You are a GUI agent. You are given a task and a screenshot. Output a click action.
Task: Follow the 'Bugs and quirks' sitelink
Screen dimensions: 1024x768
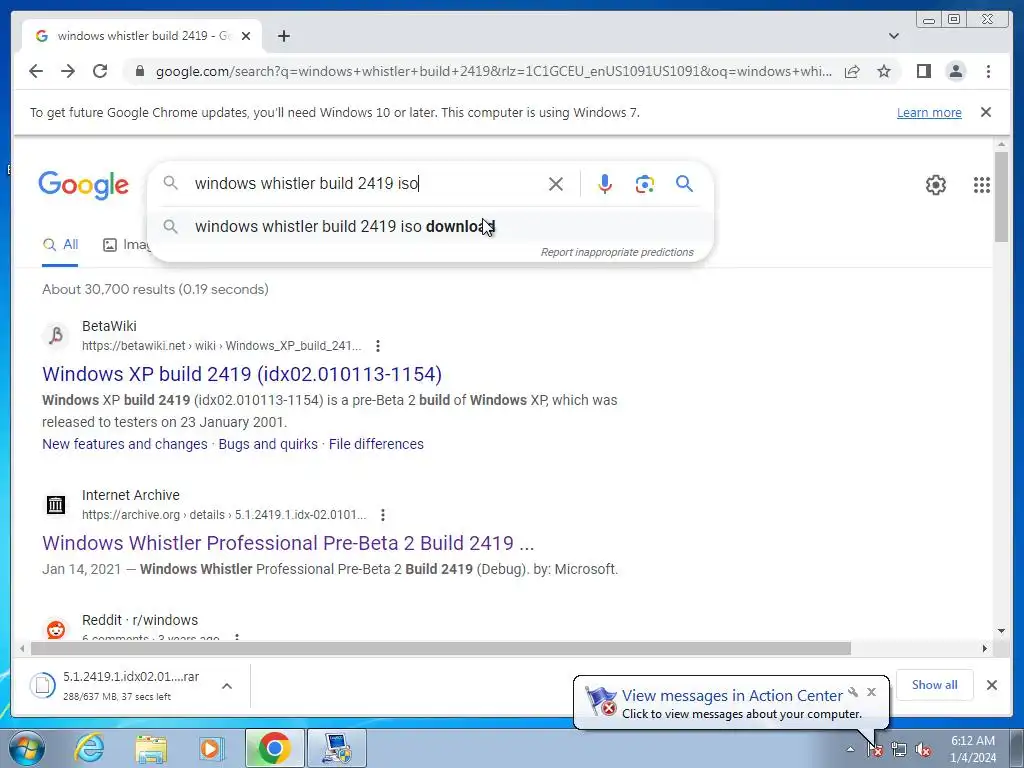click(268, 444)
